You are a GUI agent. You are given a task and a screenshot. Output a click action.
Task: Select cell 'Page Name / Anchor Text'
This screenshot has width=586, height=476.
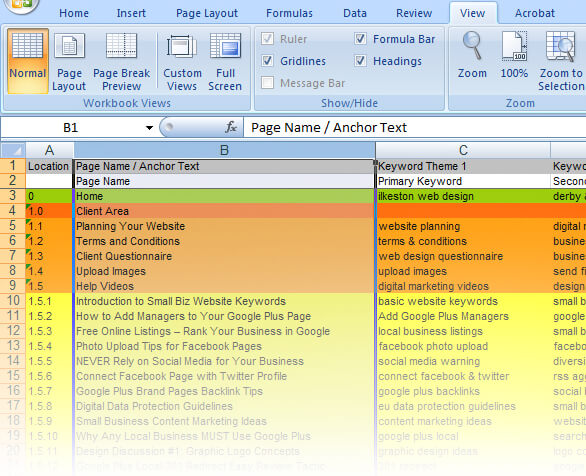click(224, 166)
